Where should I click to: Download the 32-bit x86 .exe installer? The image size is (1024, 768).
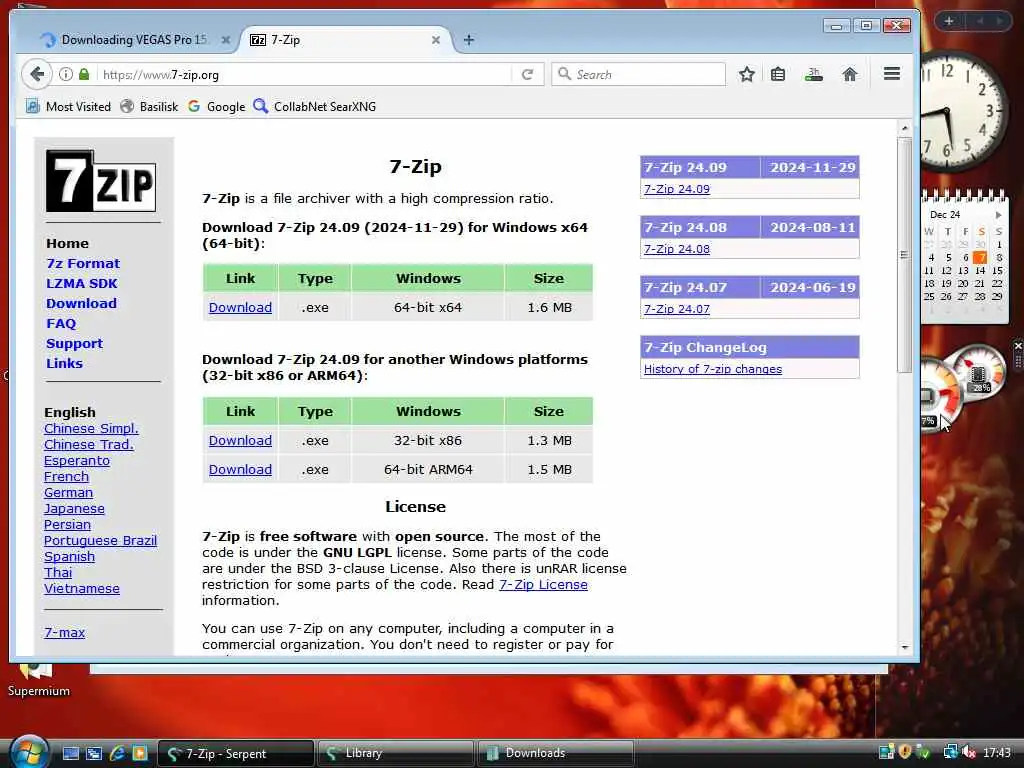pyautogui.click(x=240, y=440)
